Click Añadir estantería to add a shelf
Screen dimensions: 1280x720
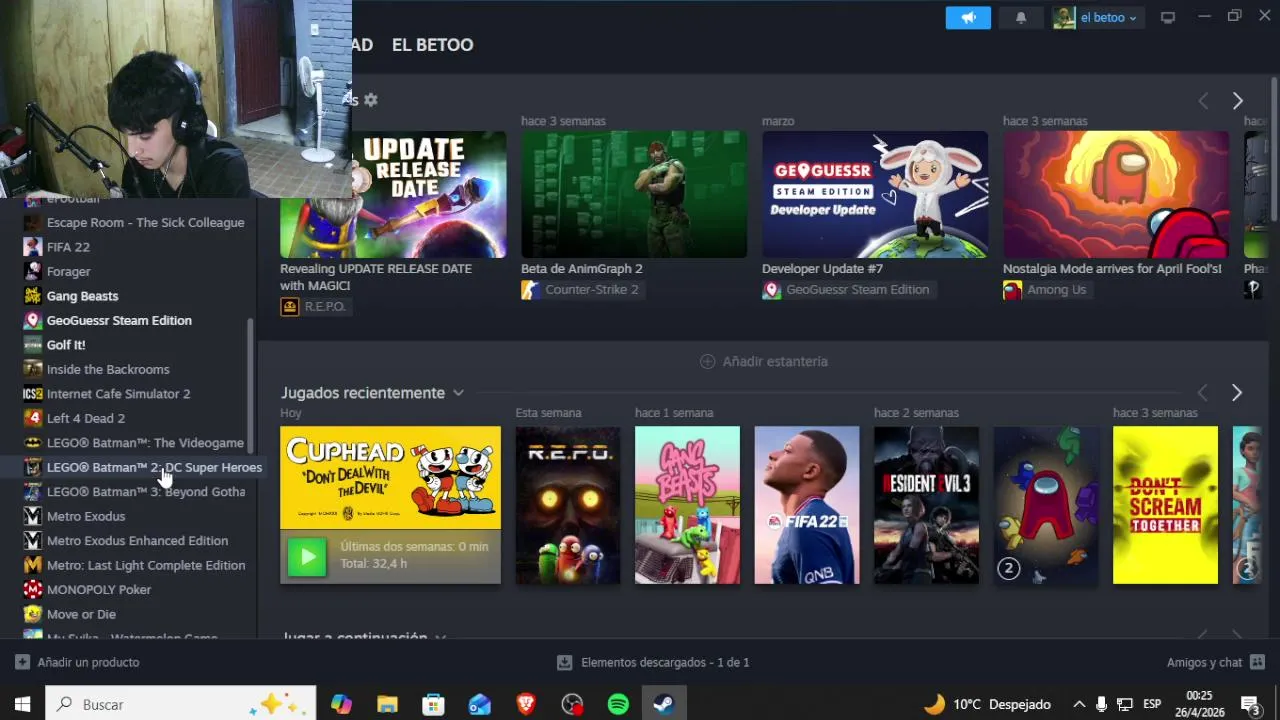[x=764, y=361]
